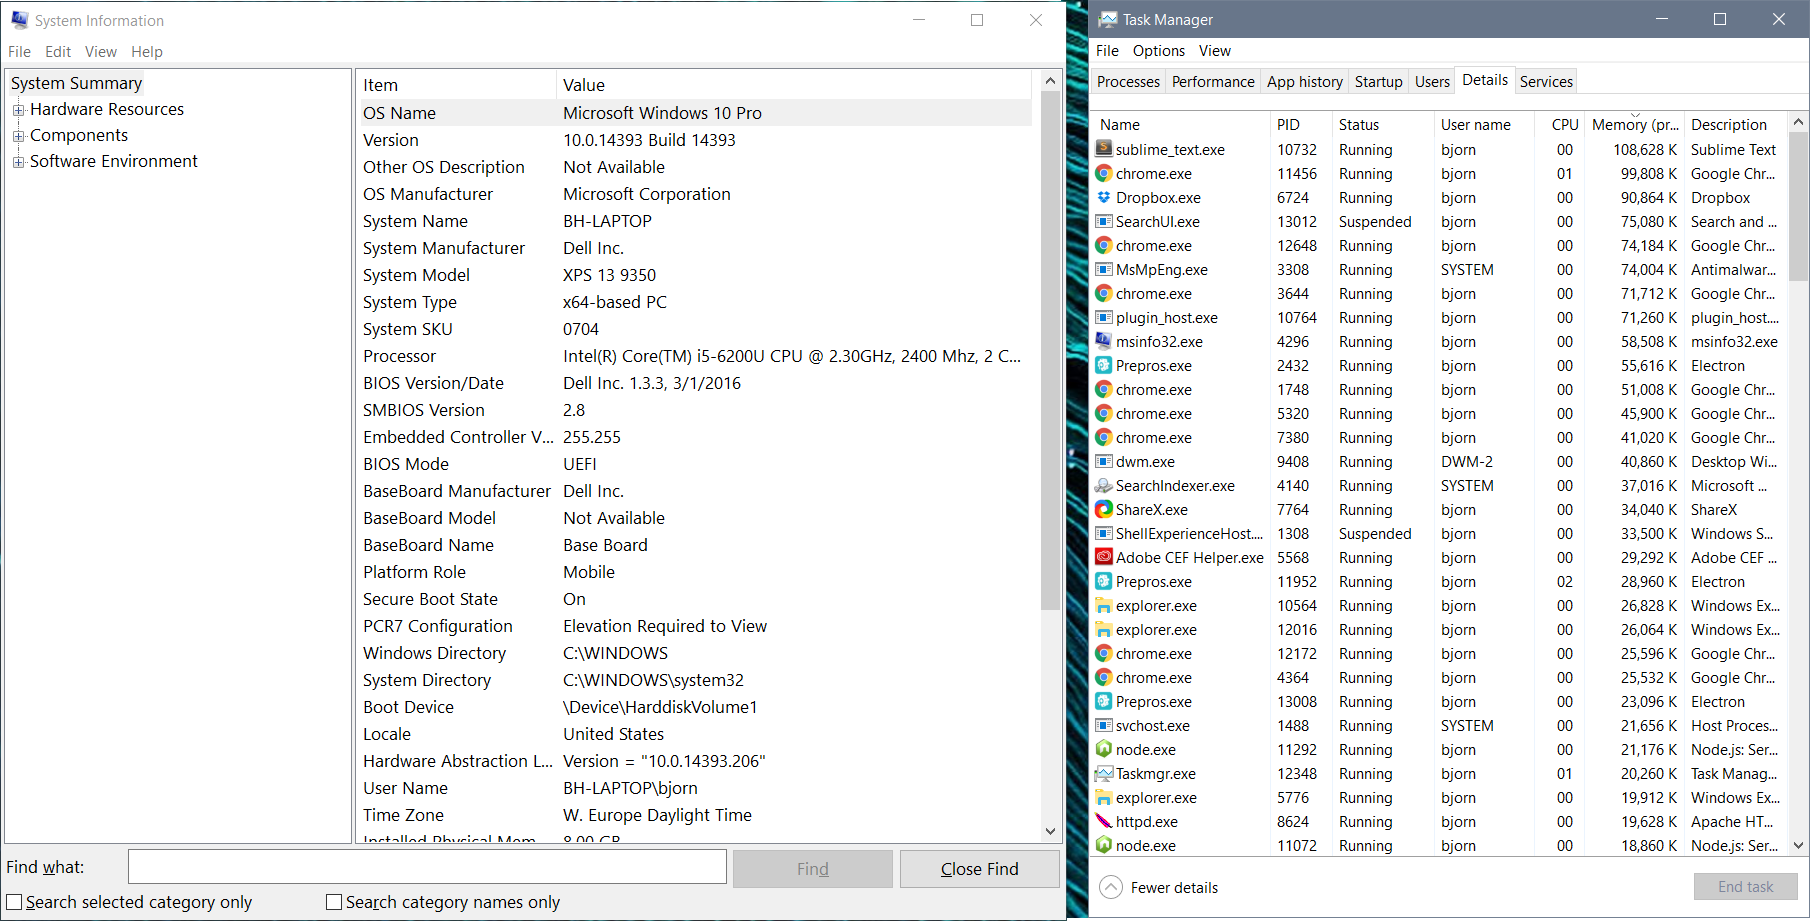Image resolution: width=1810 pixels, height=921 pixels.
Task: Expand the Software Environment tree node
Action: point(18,162)
